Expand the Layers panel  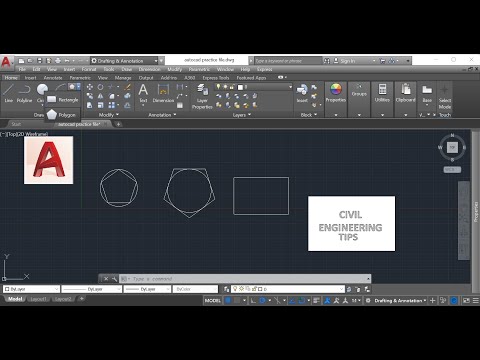point(242,115)
